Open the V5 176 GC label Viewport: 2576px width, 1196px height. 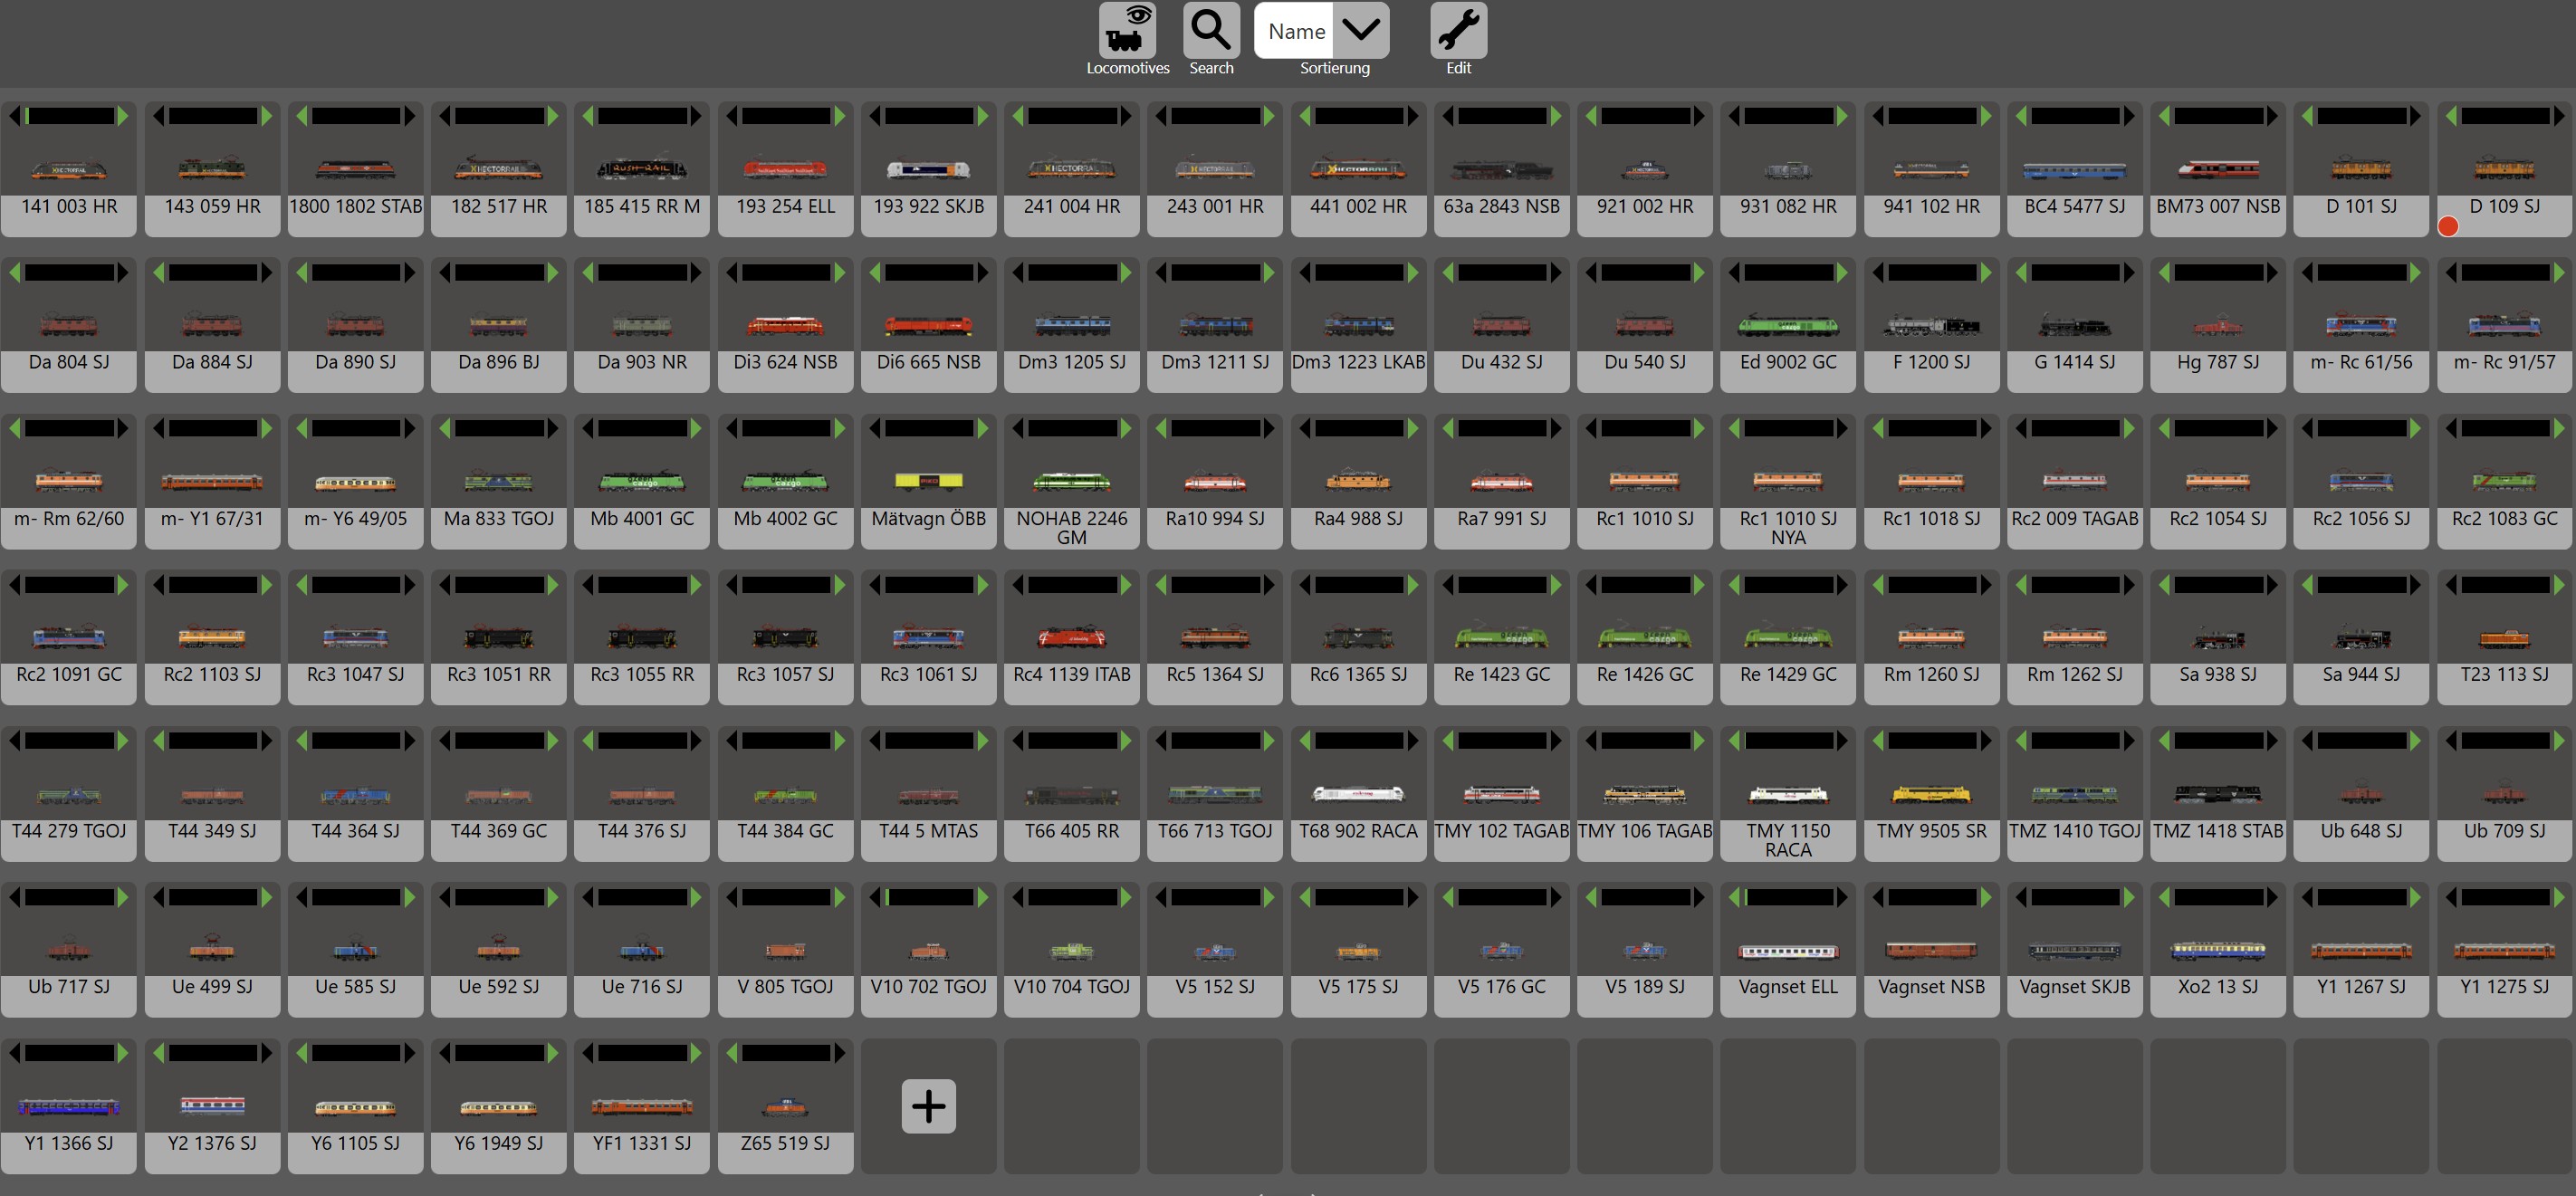coord(1501,987)
